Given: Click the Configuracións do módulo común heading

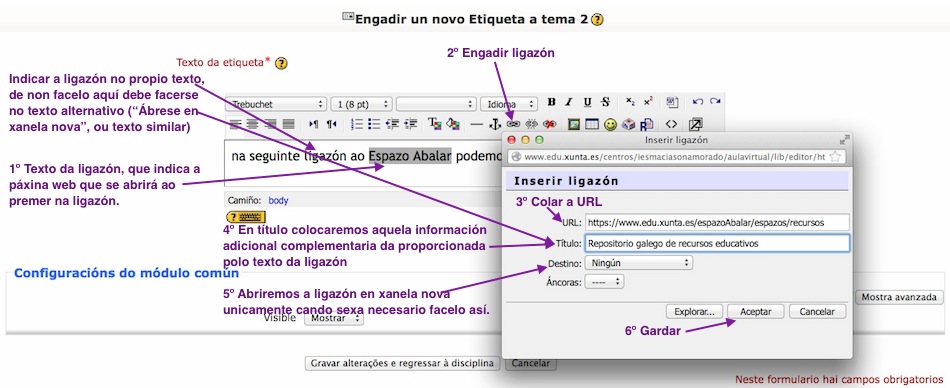Looking at the screenshot, I should [x=126, y=273].
